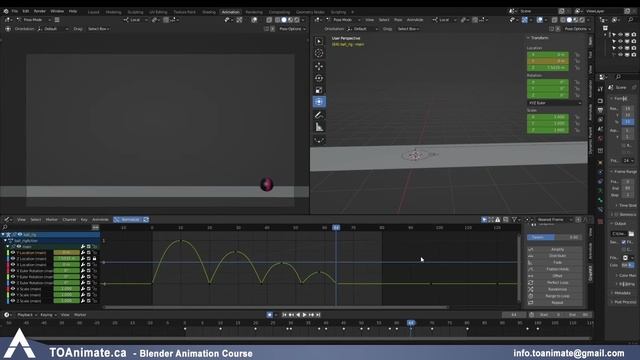Open the Render menu
This screenshot has width=640, height=360.
(x=40, y=11)
